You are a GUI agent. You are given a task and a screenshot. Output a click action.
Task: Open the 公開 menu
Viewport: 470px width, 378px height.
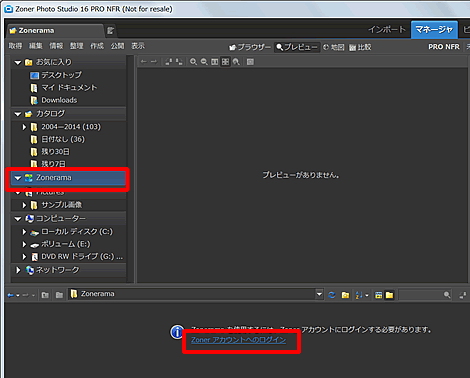pyautogui.click(x=118, y=46)
